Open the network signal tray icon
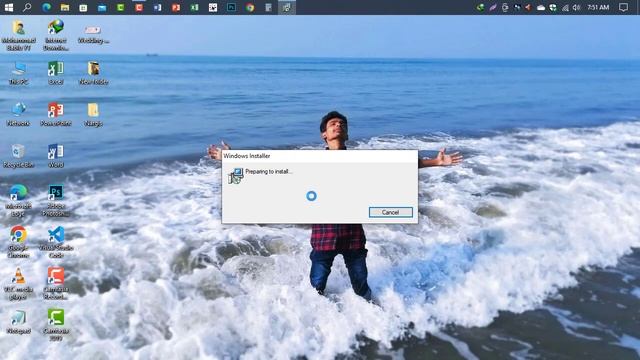This screenshot has width=640, height=360. tap(565, 7)
